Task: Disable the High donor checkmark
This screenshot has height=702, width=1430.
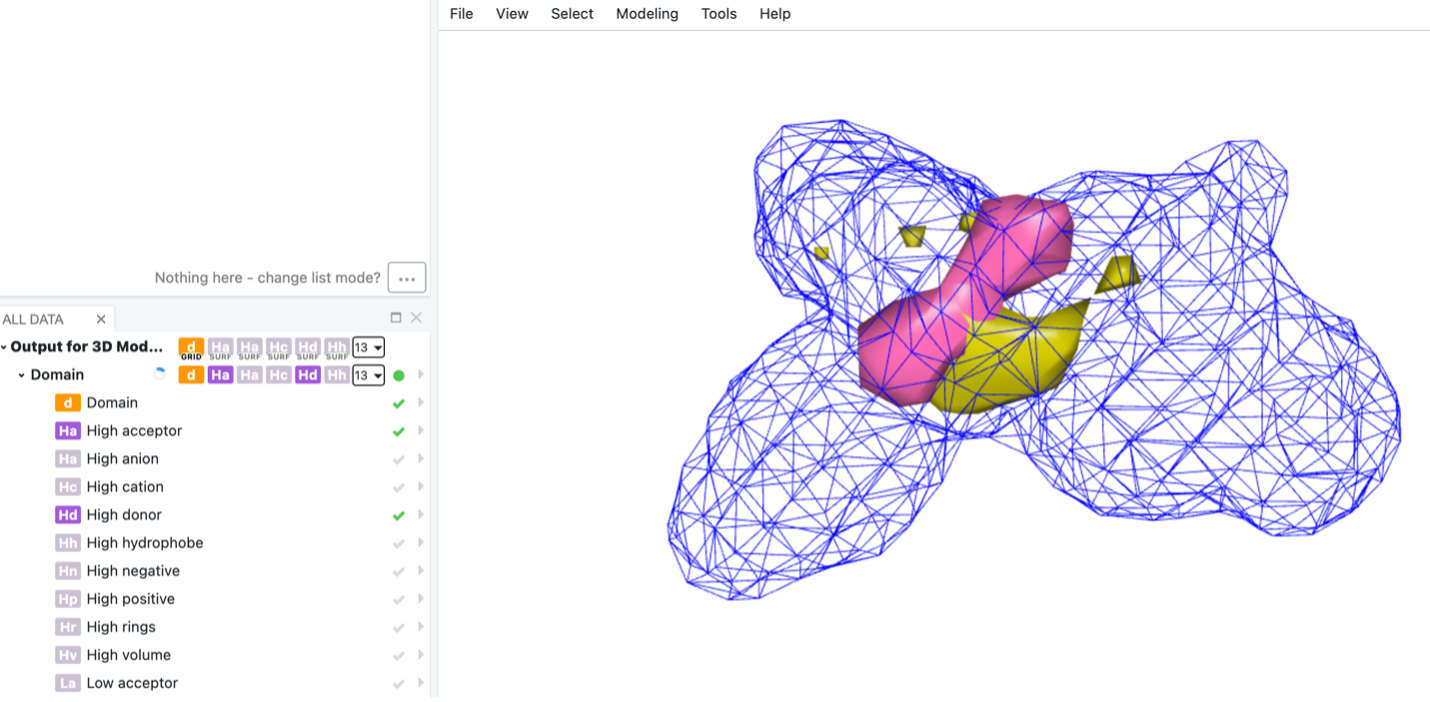Action: [398, 514]
